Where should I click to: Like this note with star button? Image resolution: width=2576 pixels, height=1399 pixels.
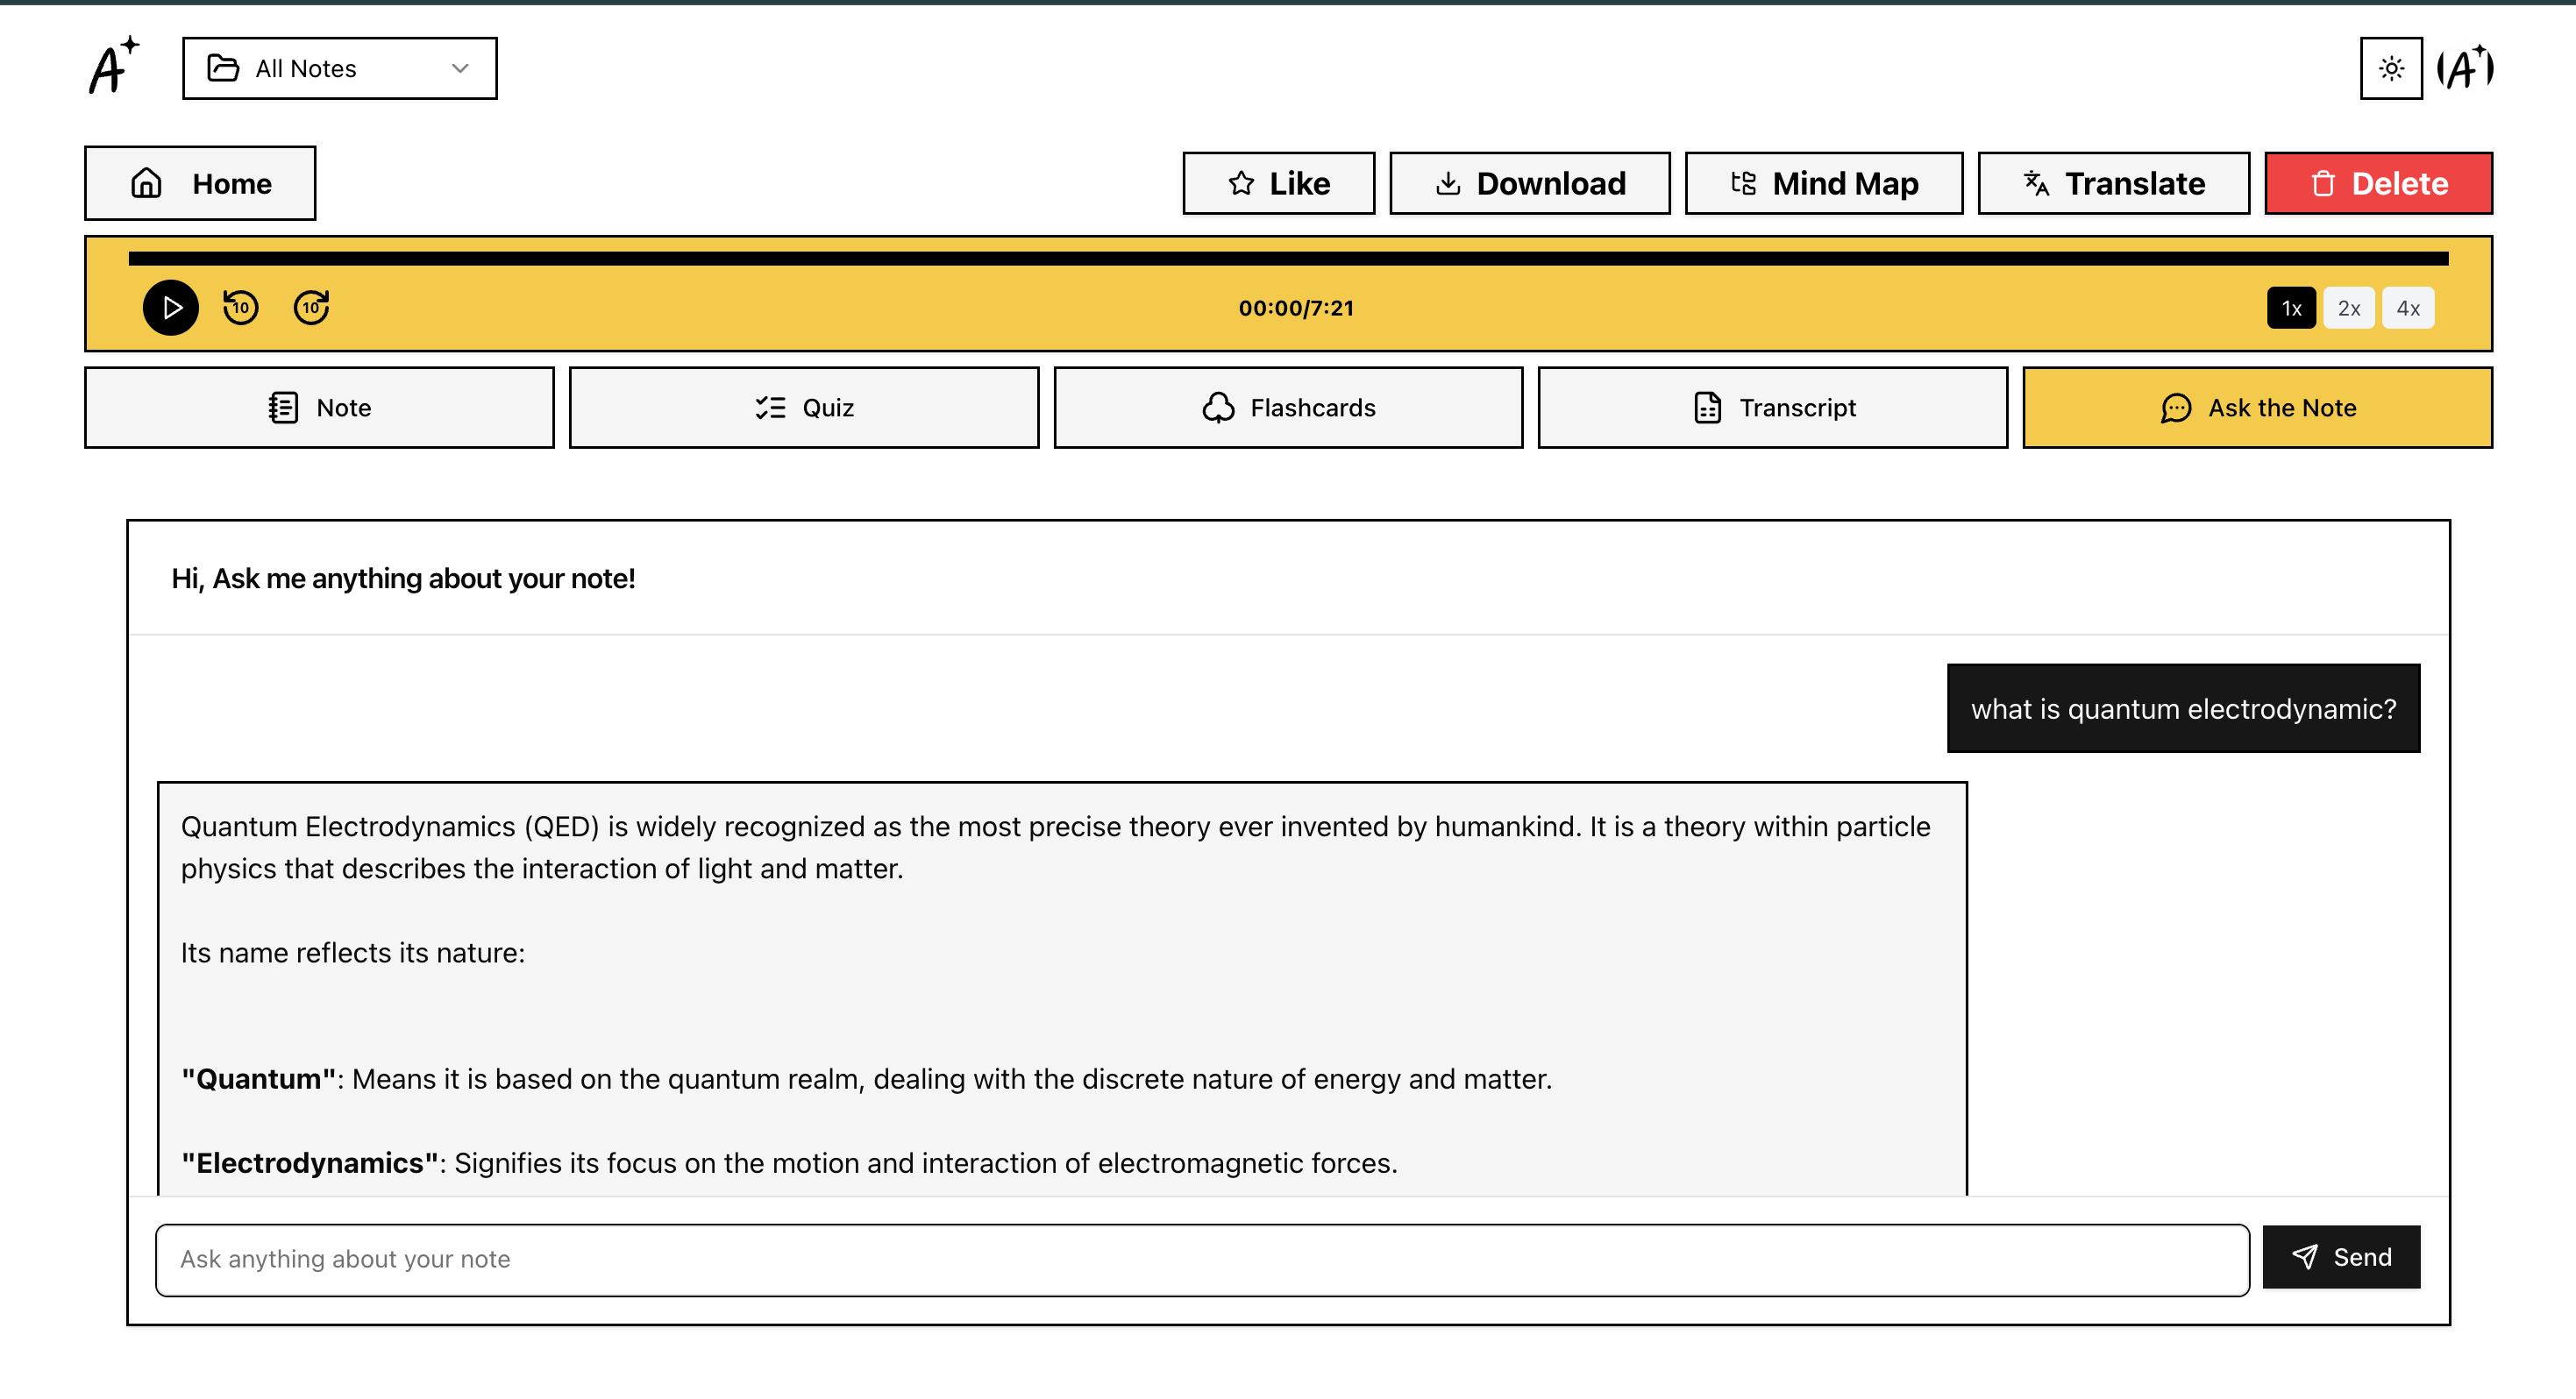[x=1278, y=183]
